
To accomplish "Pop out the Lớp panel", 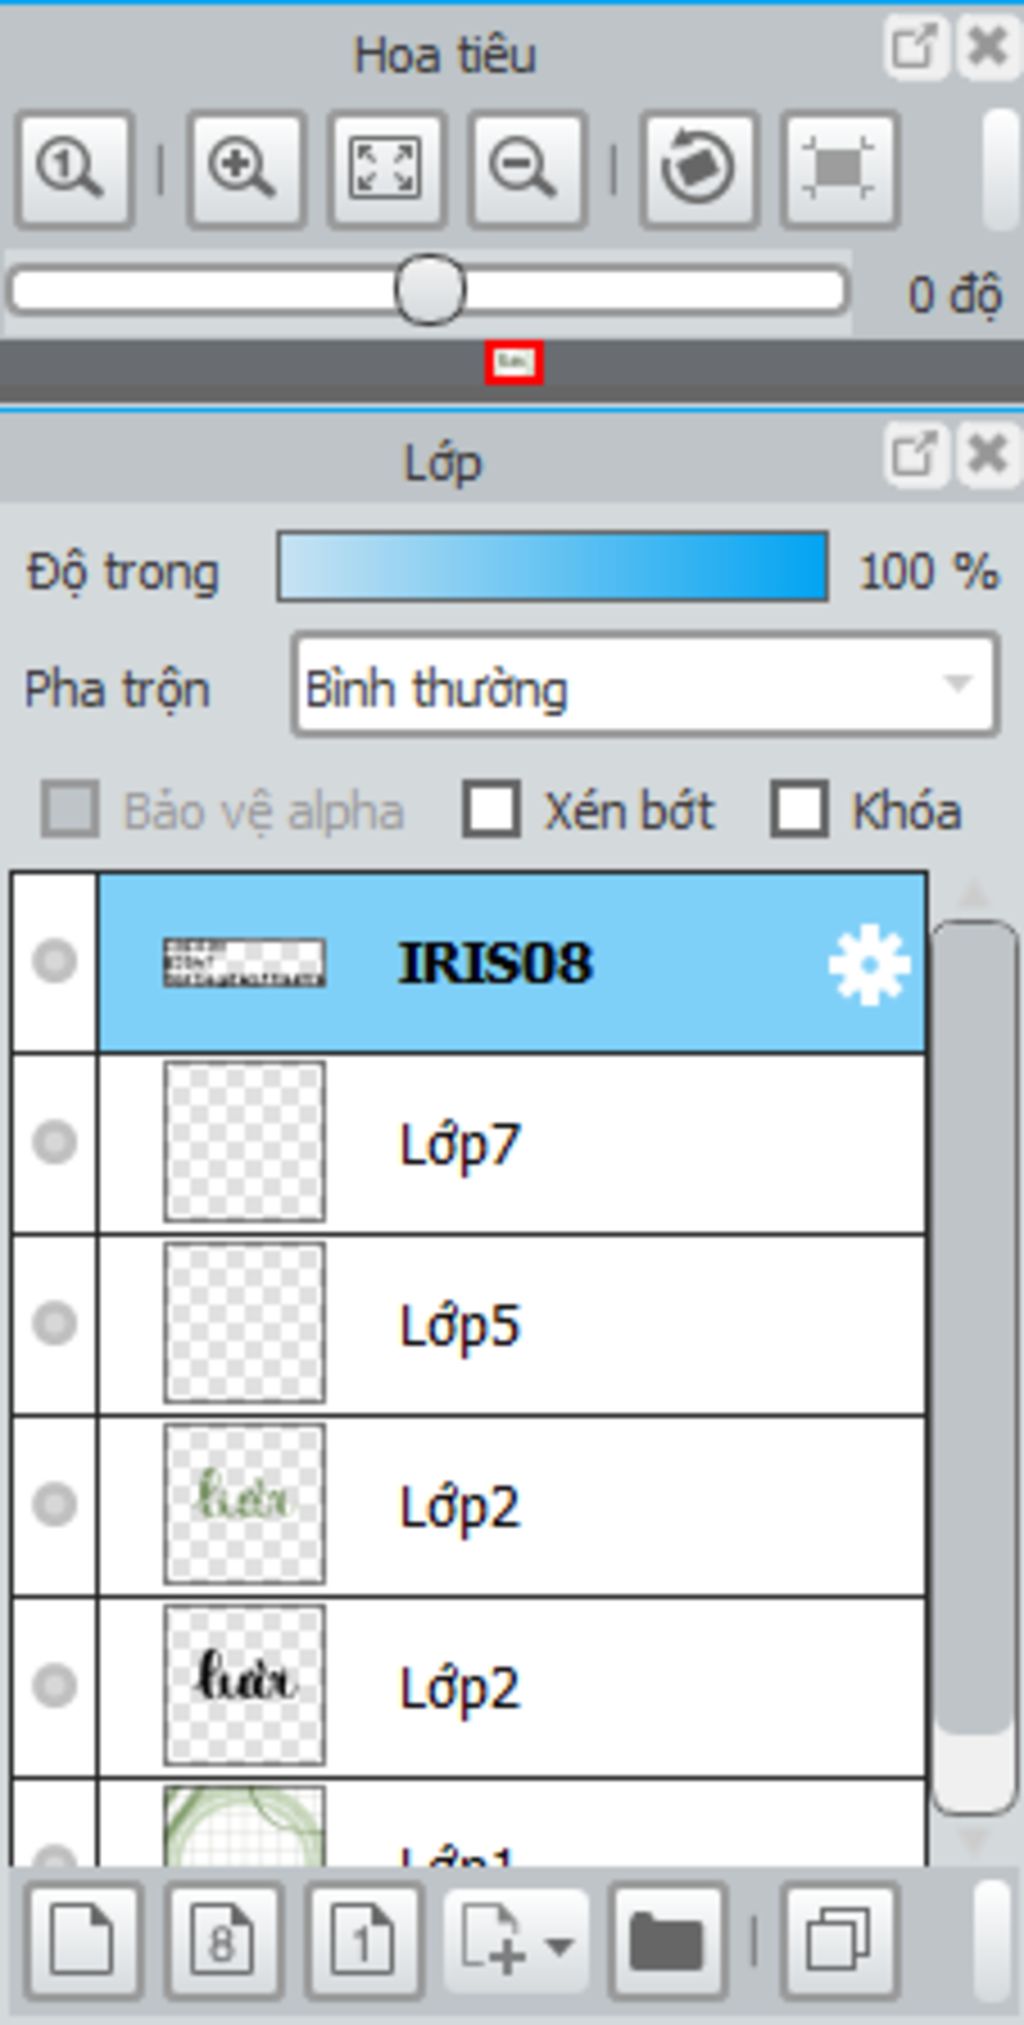I will [x=915, y=455].
